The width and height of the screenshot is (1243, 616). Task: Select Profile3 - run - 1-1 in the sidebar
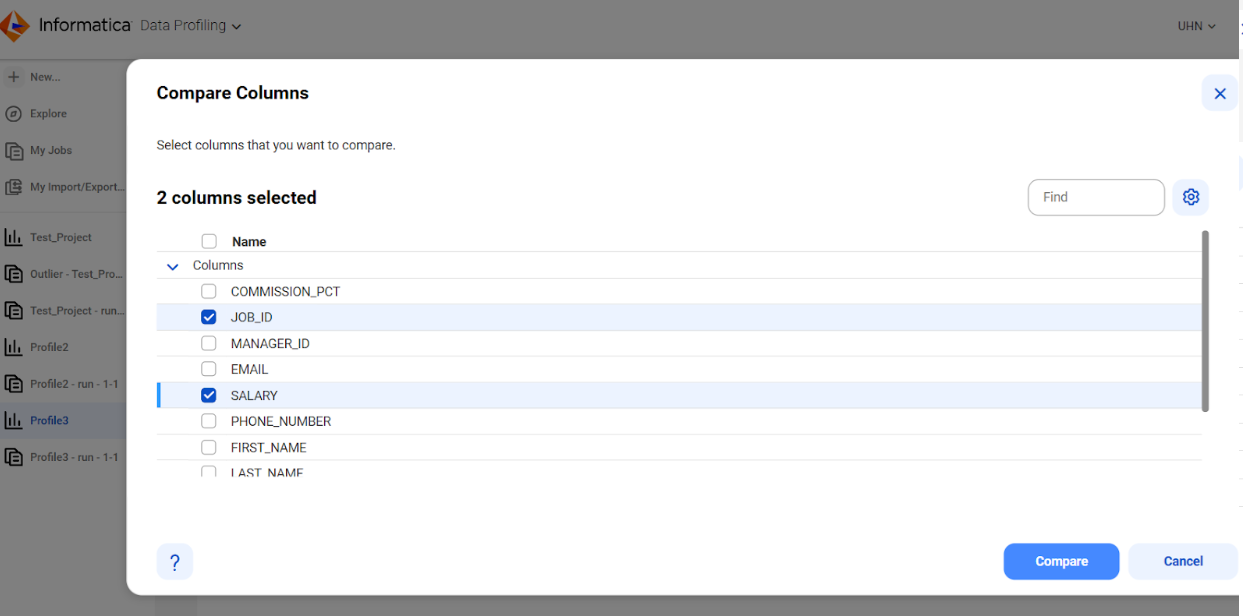tap(13, 457)
